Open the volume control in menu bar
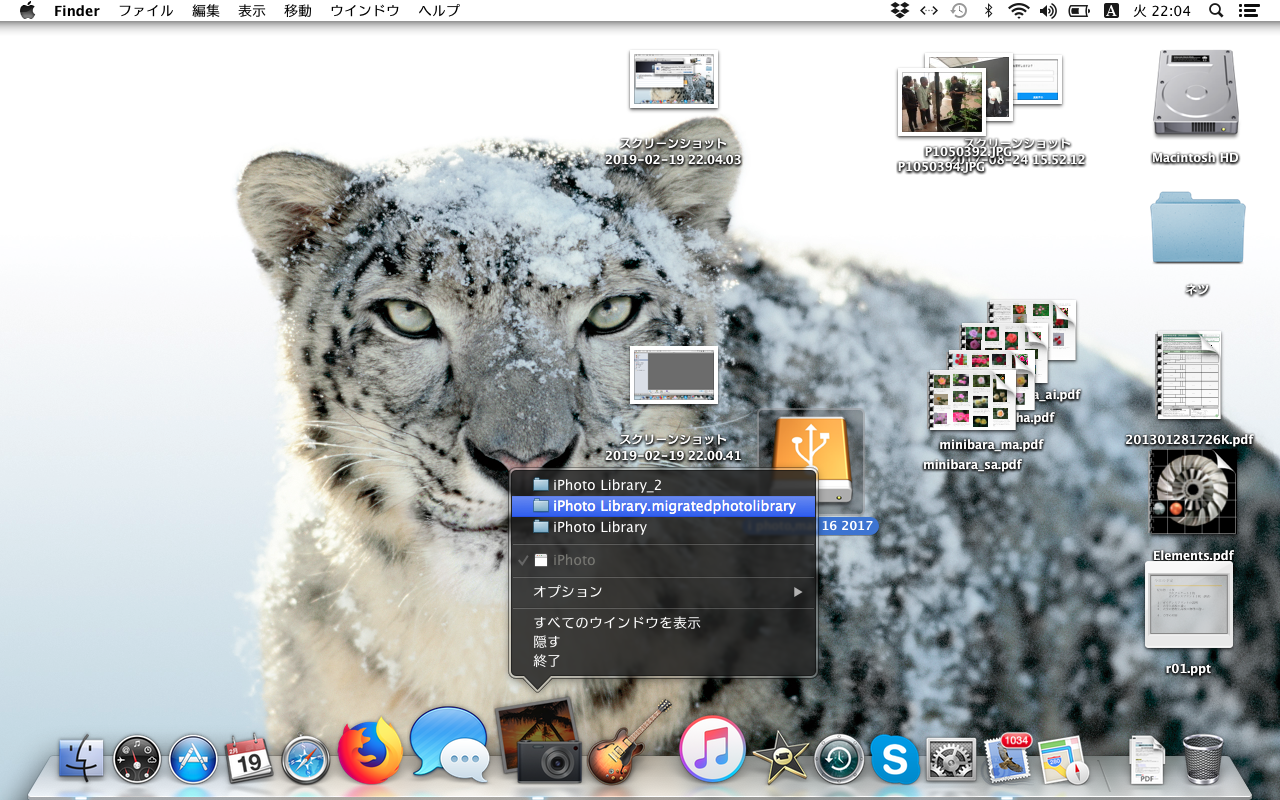The height and width of the screenshot is (800, 1280). click(x=1048, y=11)
